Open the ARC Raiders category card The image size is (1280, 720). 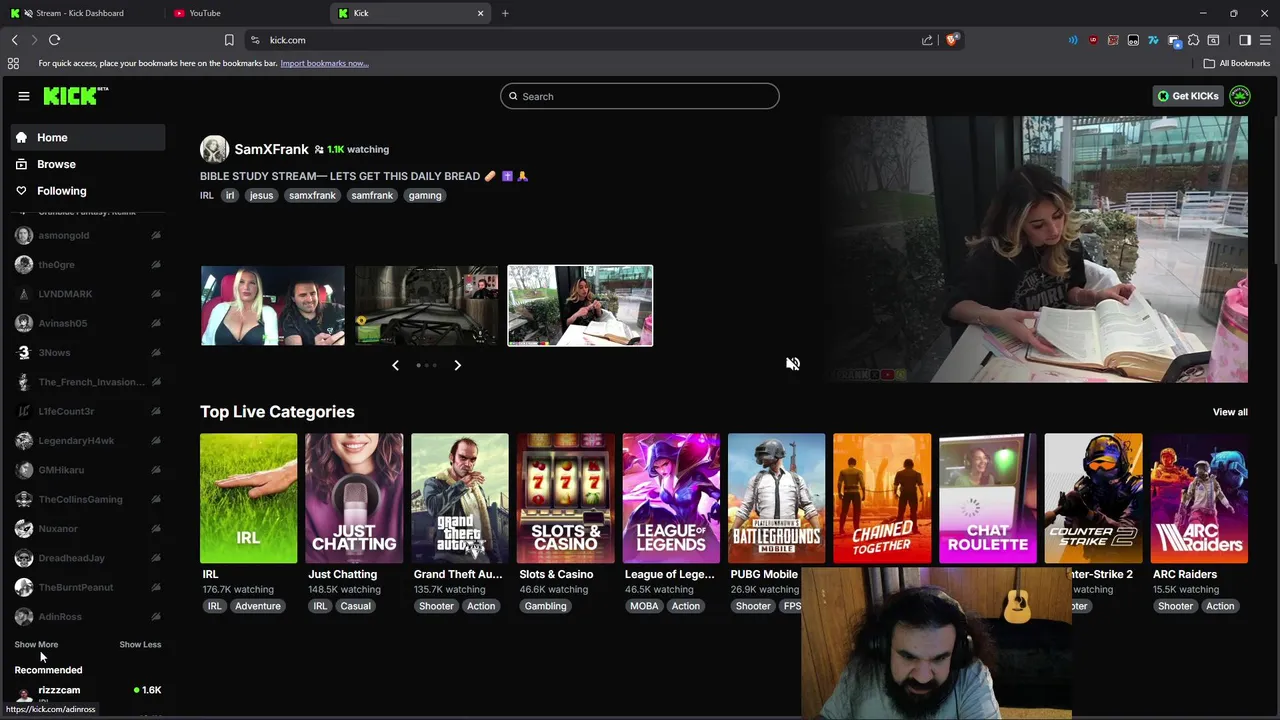click(x=1199, y=498)
